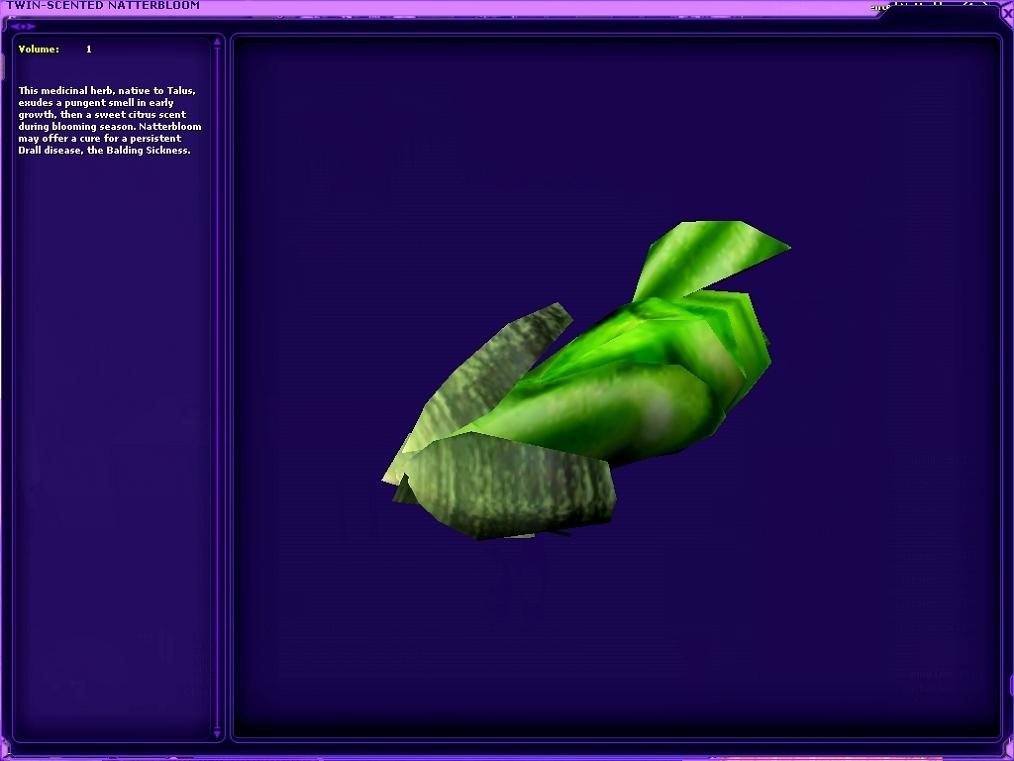The height and width of the screenshot is (761, 1014).
Task: Click the scroll up arrow in description panel
Action: tap(218, 43)
